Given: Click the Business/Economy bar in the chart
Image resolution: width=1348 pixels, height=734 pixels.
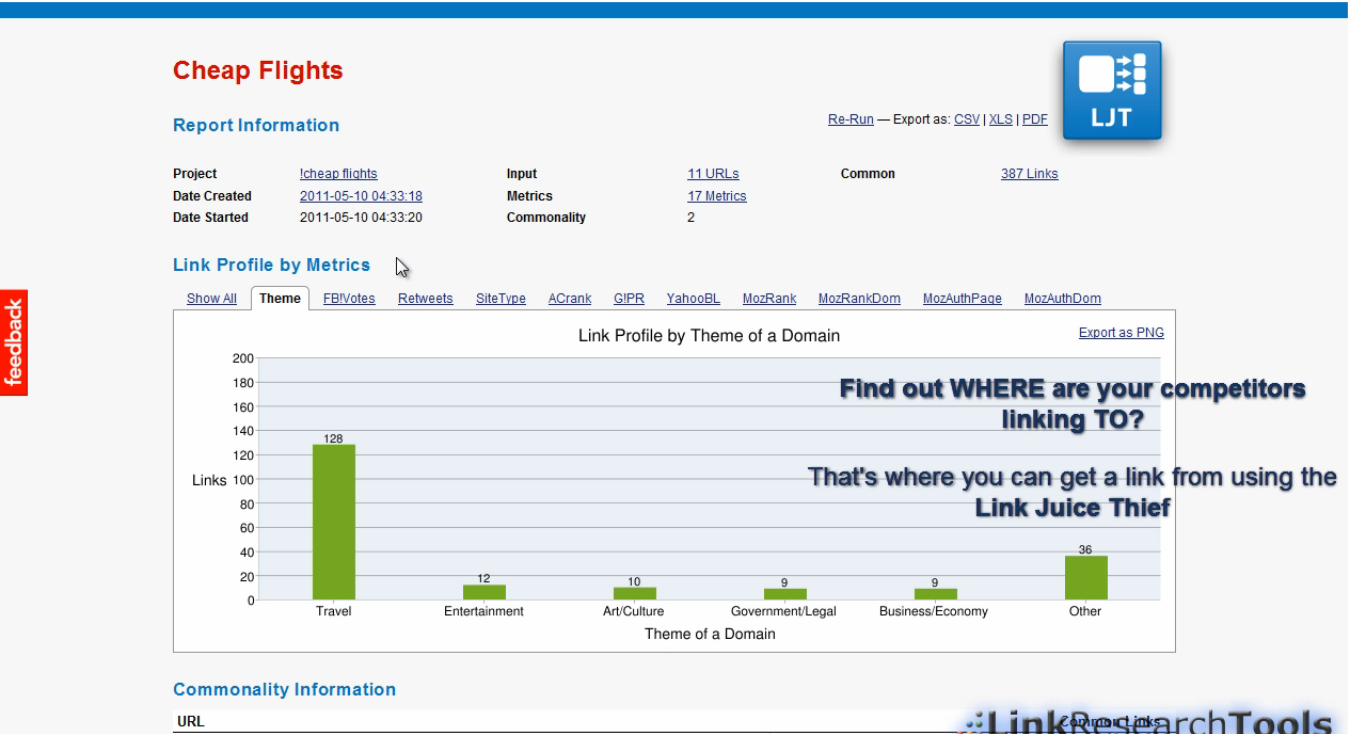Looking at the screenshot, I should 935,594.
